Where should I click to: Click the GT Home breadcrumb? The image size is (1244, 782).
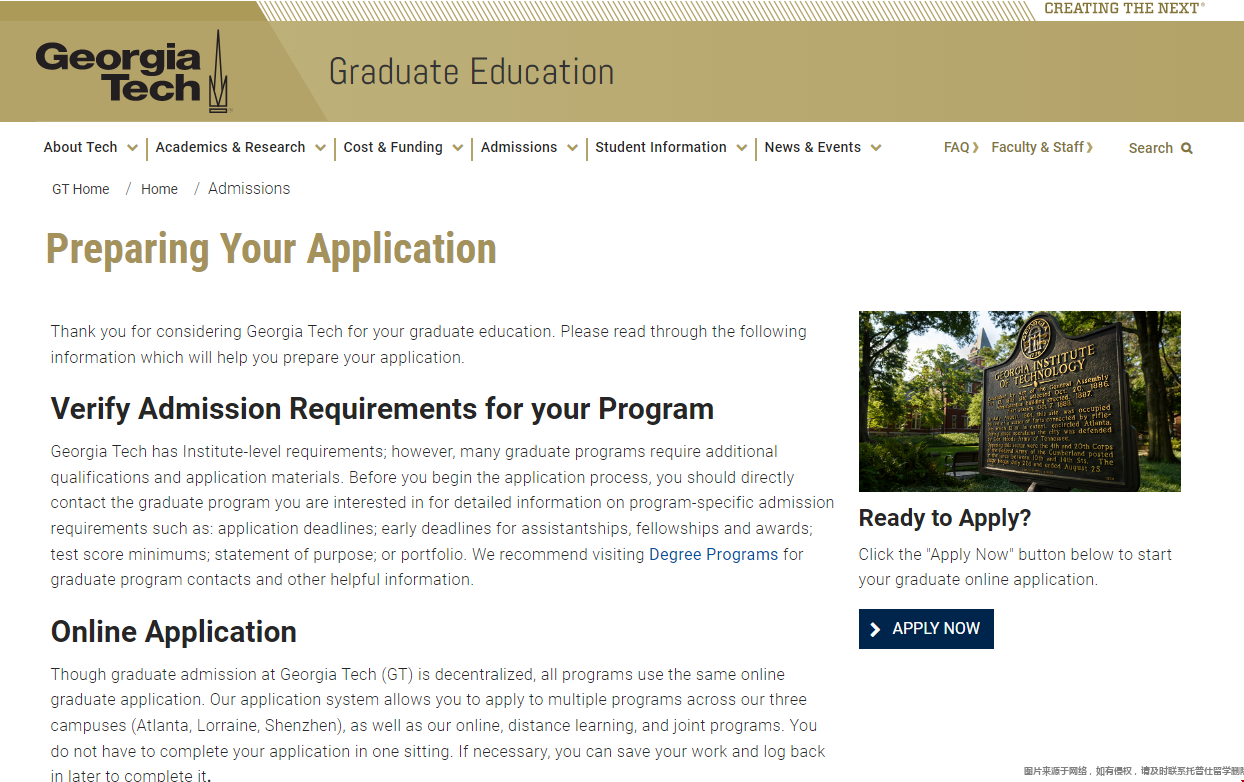81,189
